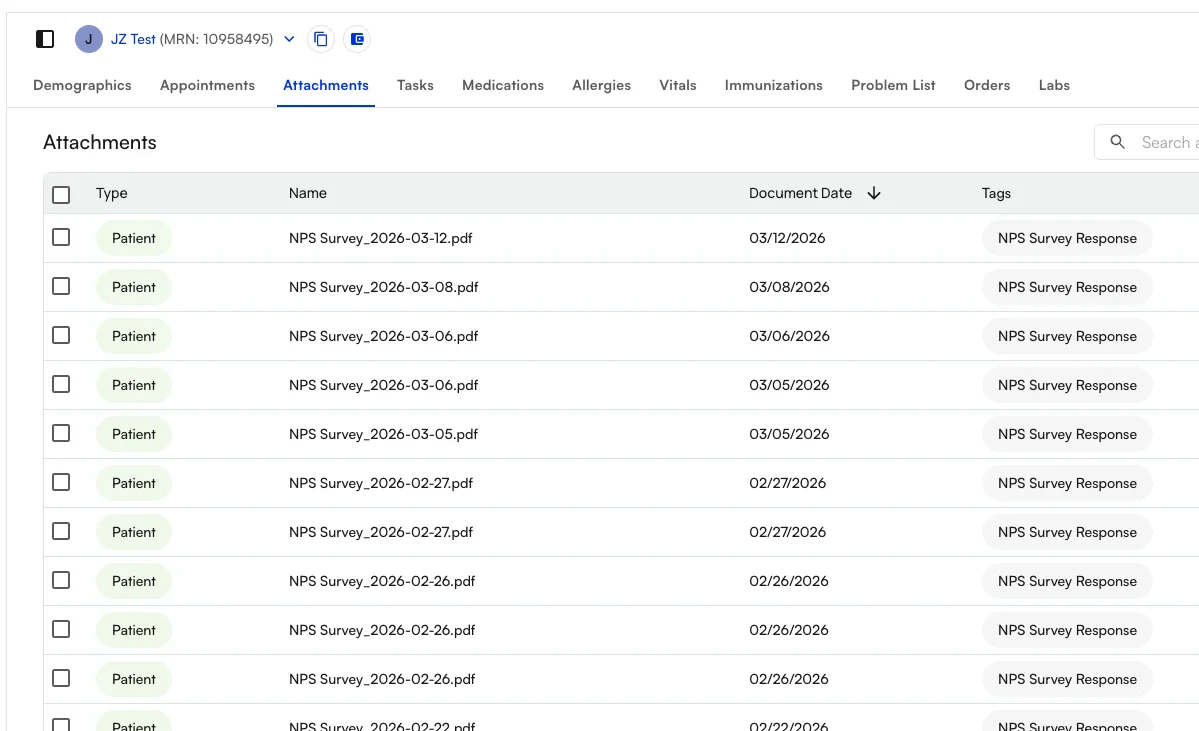Select the Attachments tab
Screen dimensions: 1199x731
[x=326, y=85]
